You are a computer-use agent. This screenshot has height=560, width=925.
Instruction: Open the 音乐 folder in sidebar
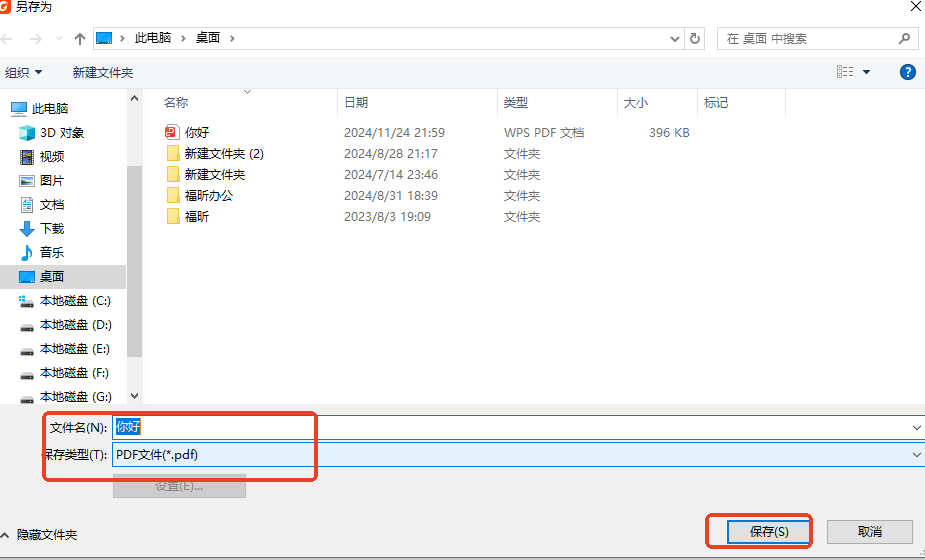[51, 253]
